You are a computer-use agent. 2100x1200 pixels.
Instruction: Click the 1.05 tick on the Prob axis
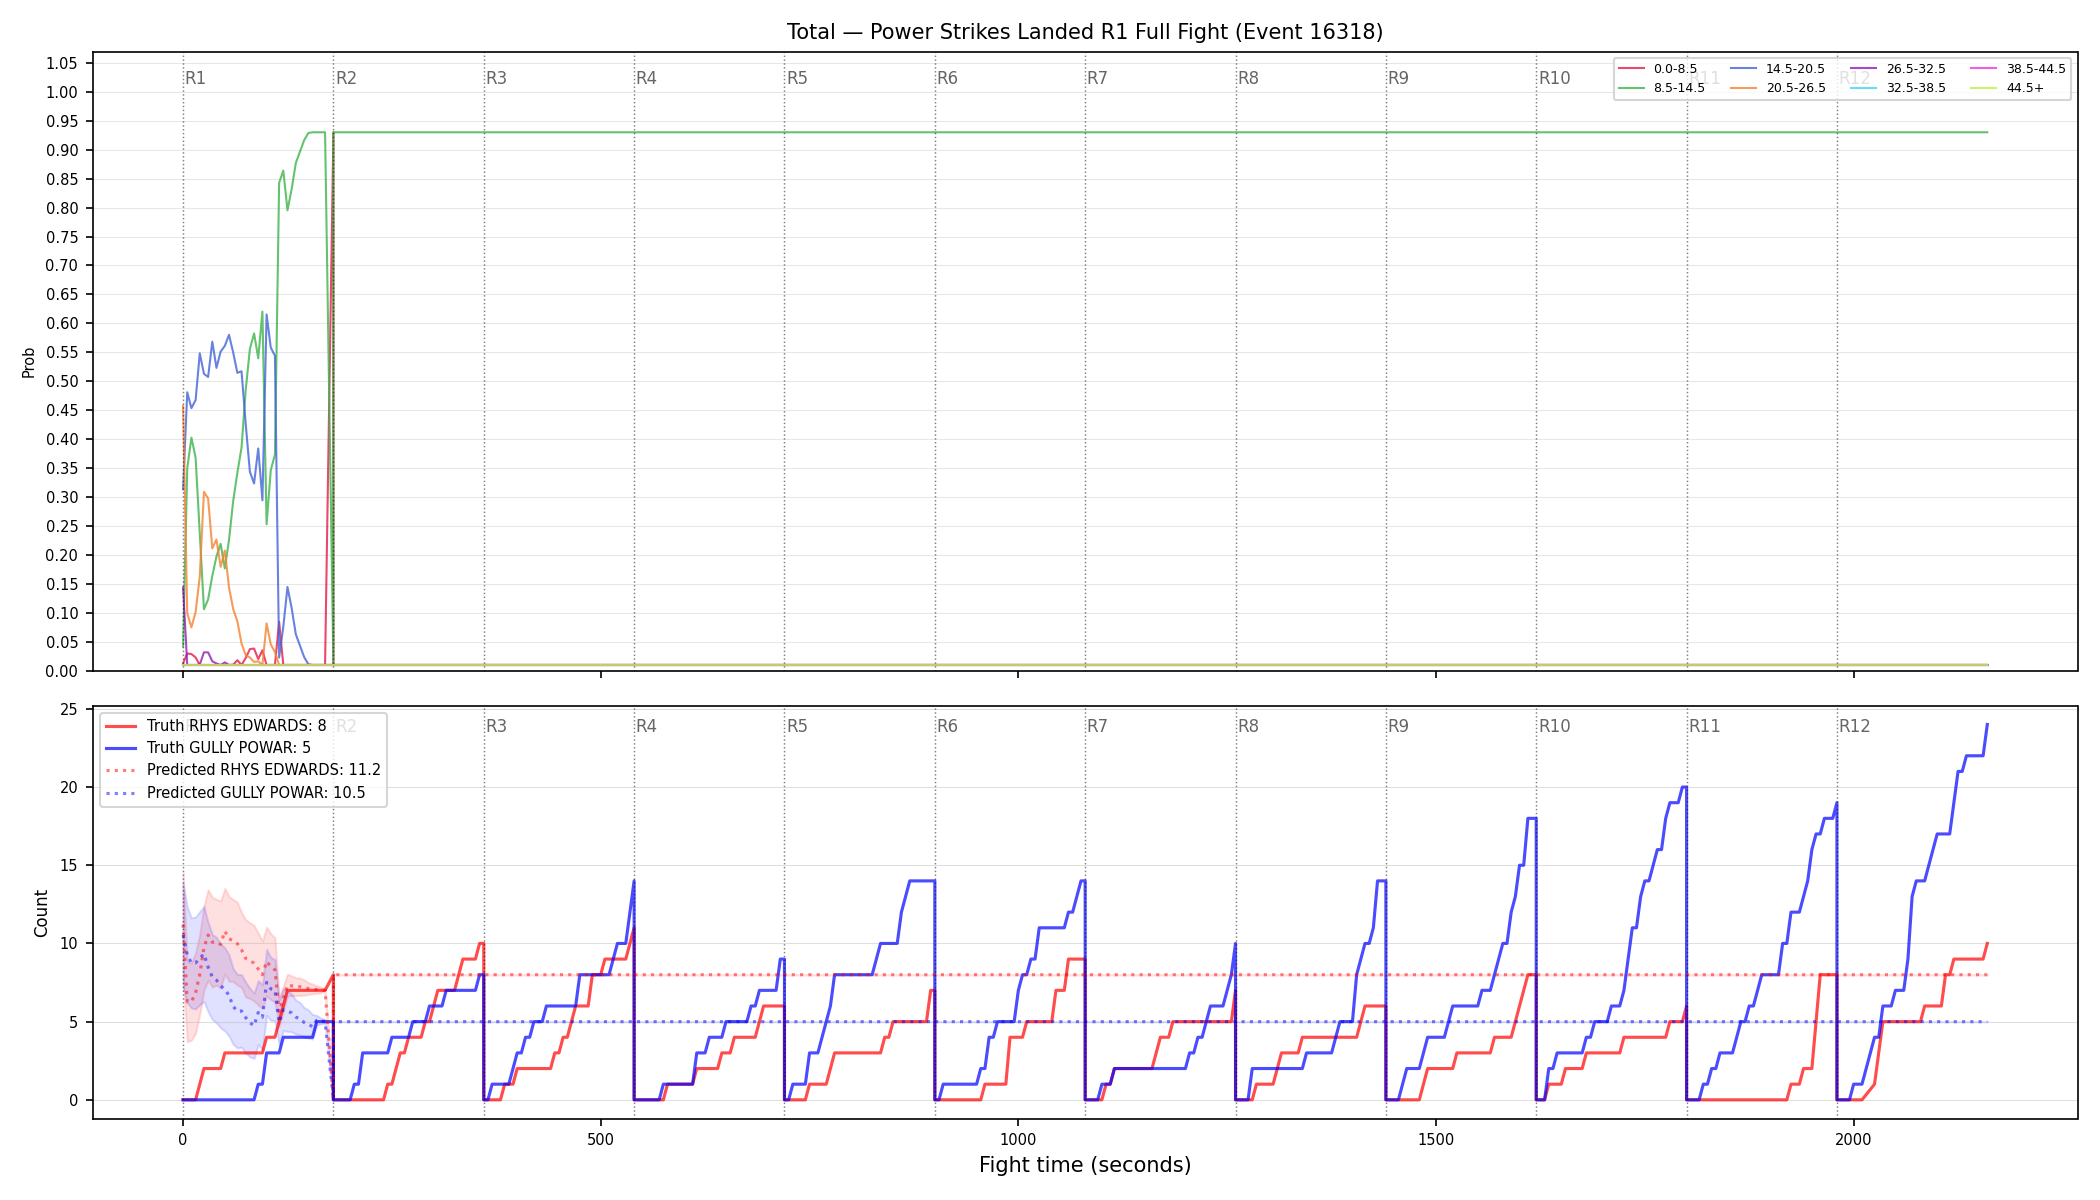coord(62,64)
